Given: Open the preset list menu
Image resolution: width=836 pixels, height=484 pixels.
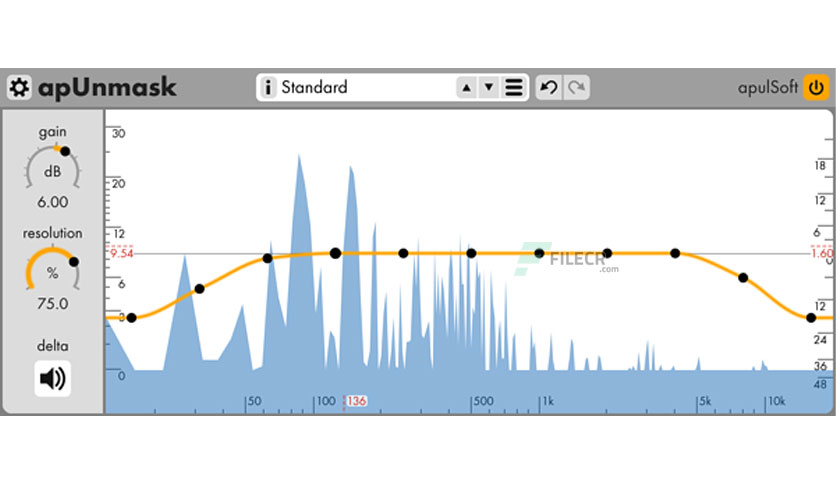Looking at the screenshot, I should [514, 87].
